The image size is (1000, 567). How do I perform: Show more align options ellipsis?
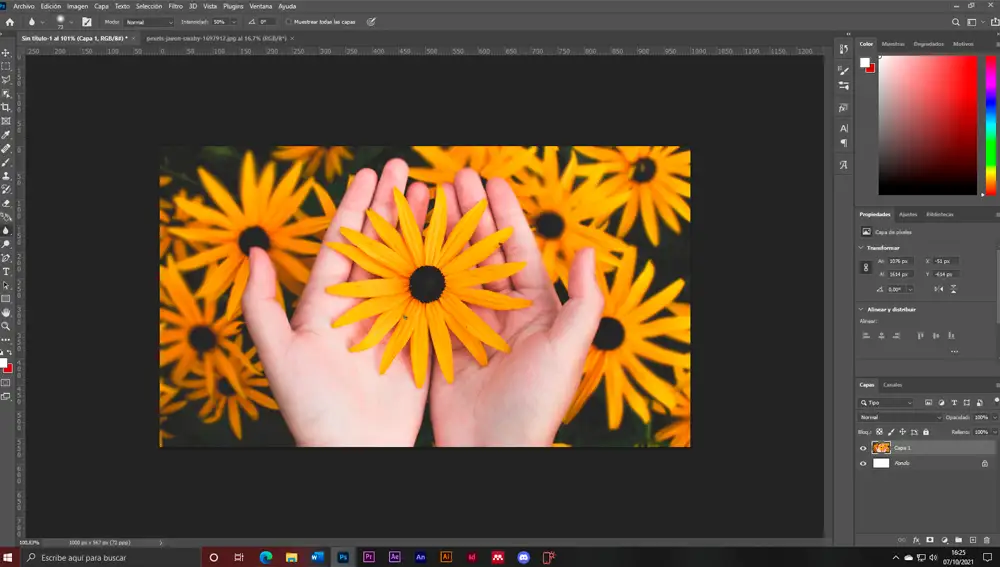click(954, 351)
